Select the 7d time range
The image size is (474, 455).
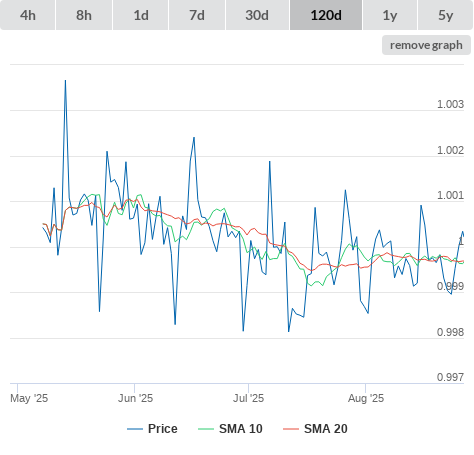click(197, 15)
